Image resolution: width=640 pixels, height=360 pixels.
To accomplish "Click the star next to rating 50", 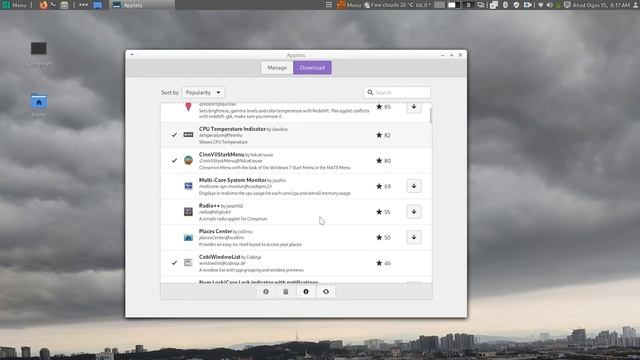I will click(x=379, y=237).
